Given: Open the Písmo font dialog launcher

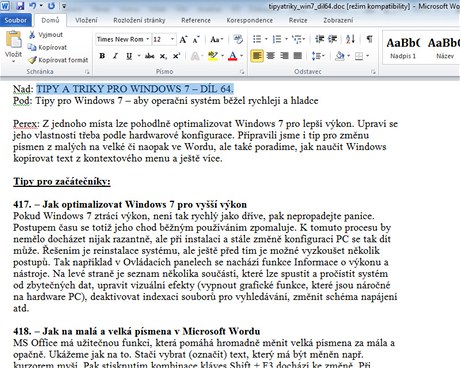Looking at the screenshot, I should point(242,72).
